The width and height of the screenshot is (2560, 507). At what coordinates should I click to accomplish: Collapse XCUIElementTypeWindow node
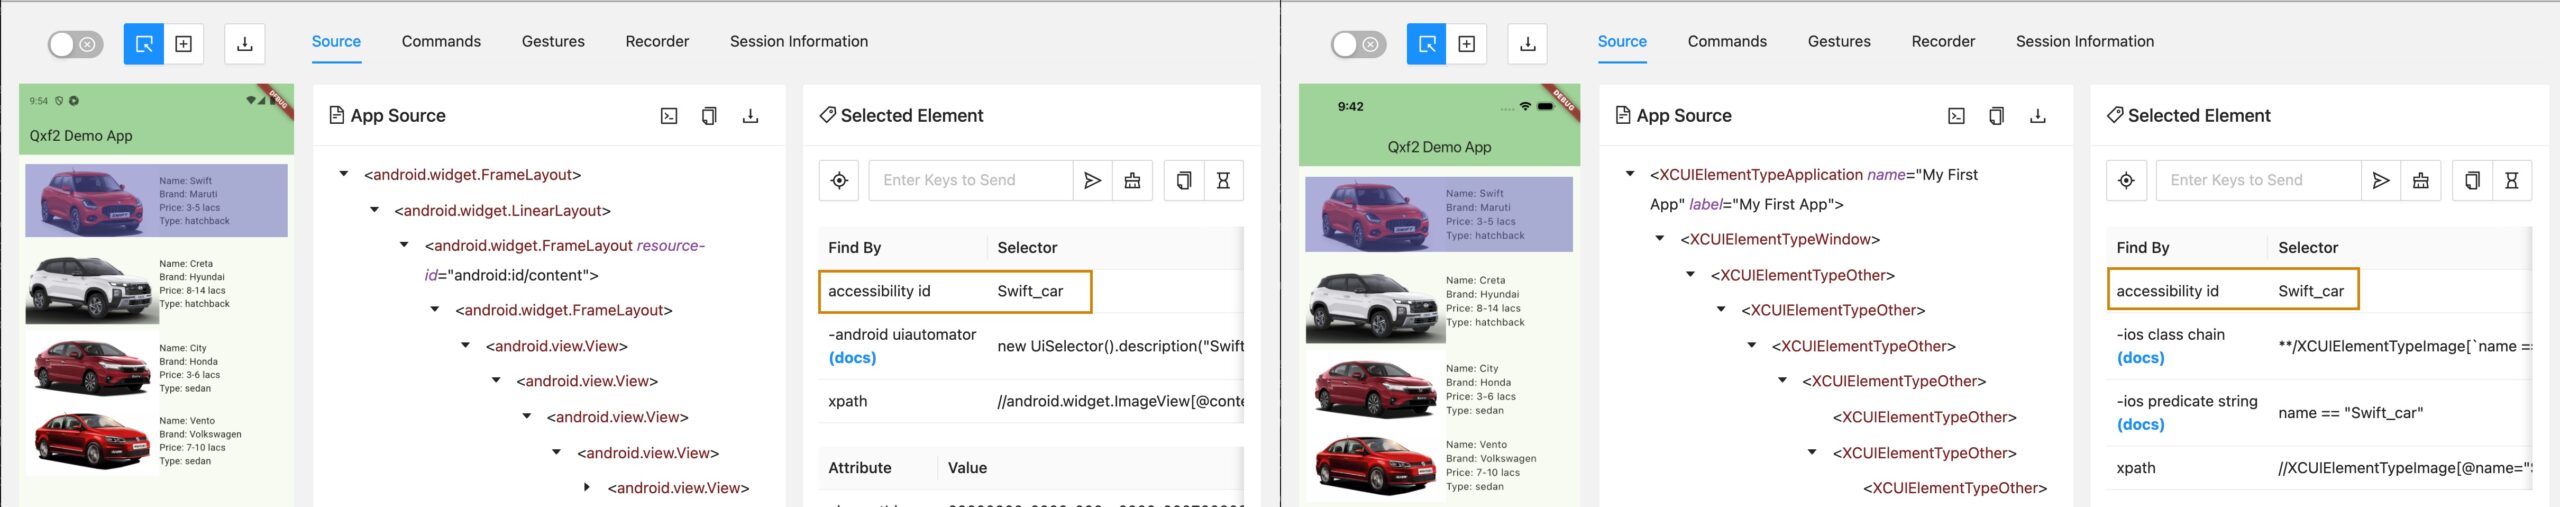point(1660,240)
